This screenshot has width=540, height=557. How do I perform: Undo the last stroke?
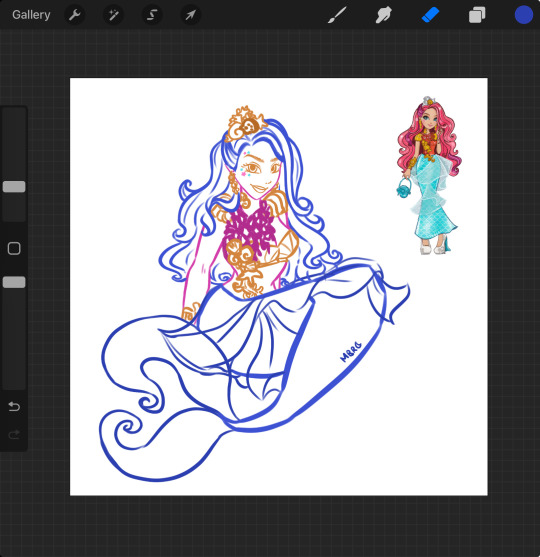pos(14,406)
